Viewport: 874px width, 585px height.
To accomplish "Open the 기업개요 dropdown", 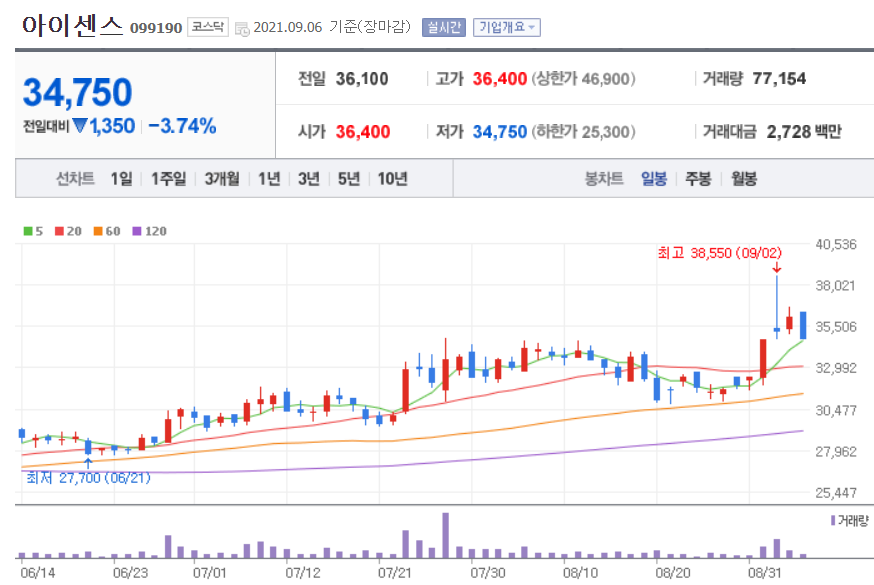I will [x=507, y=27].
